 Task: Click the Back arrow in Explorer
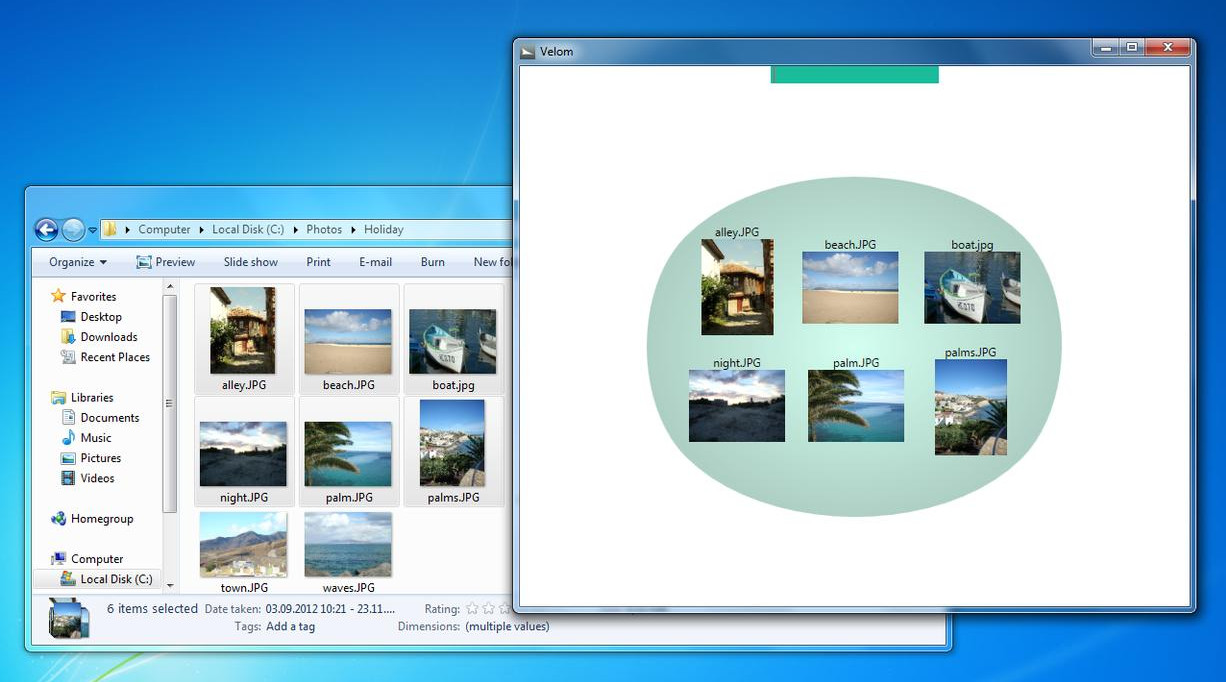pos(46,230)
